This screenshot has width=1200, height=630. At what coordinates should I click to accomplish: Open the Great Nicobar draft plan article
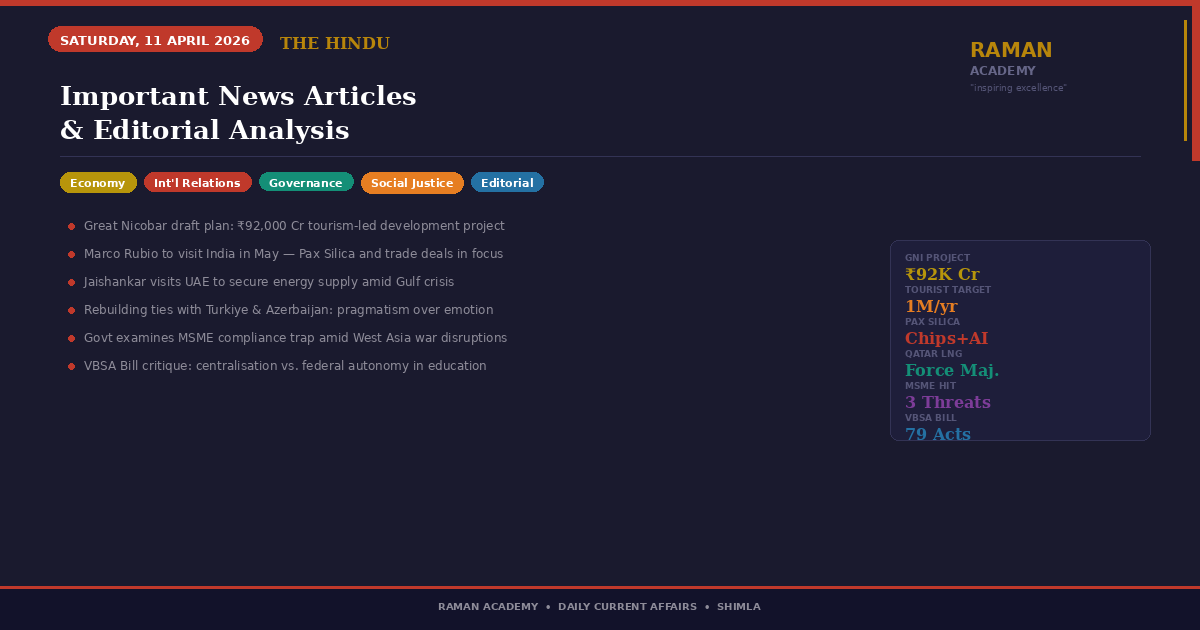(294, 226)
